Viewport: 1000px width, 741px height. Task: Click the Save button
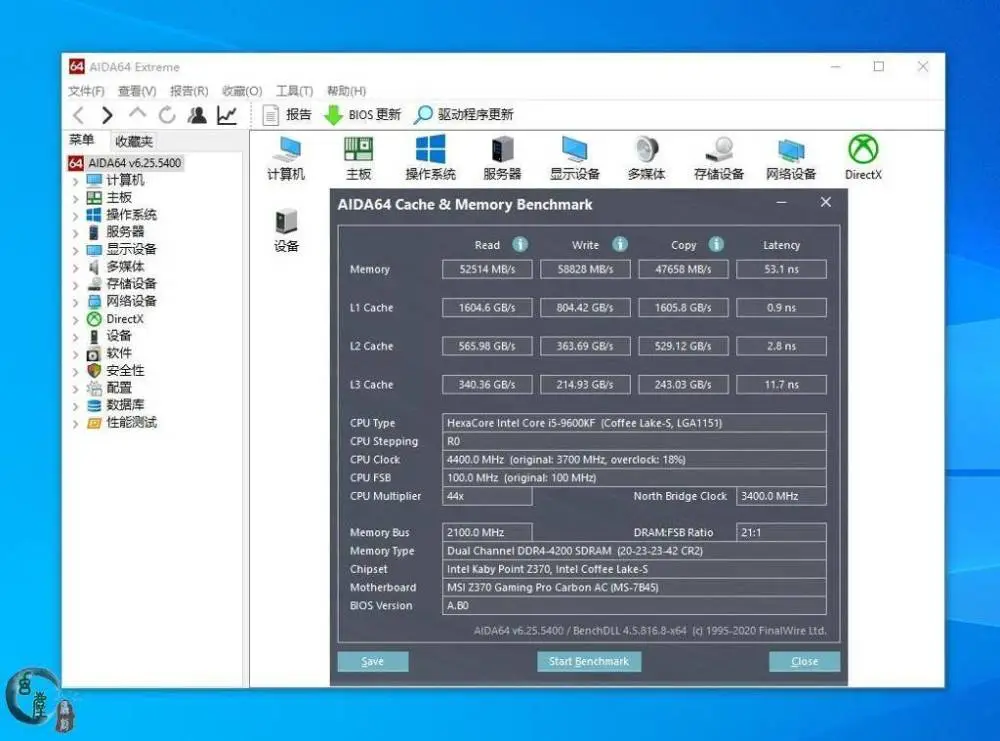coord(373,661)
